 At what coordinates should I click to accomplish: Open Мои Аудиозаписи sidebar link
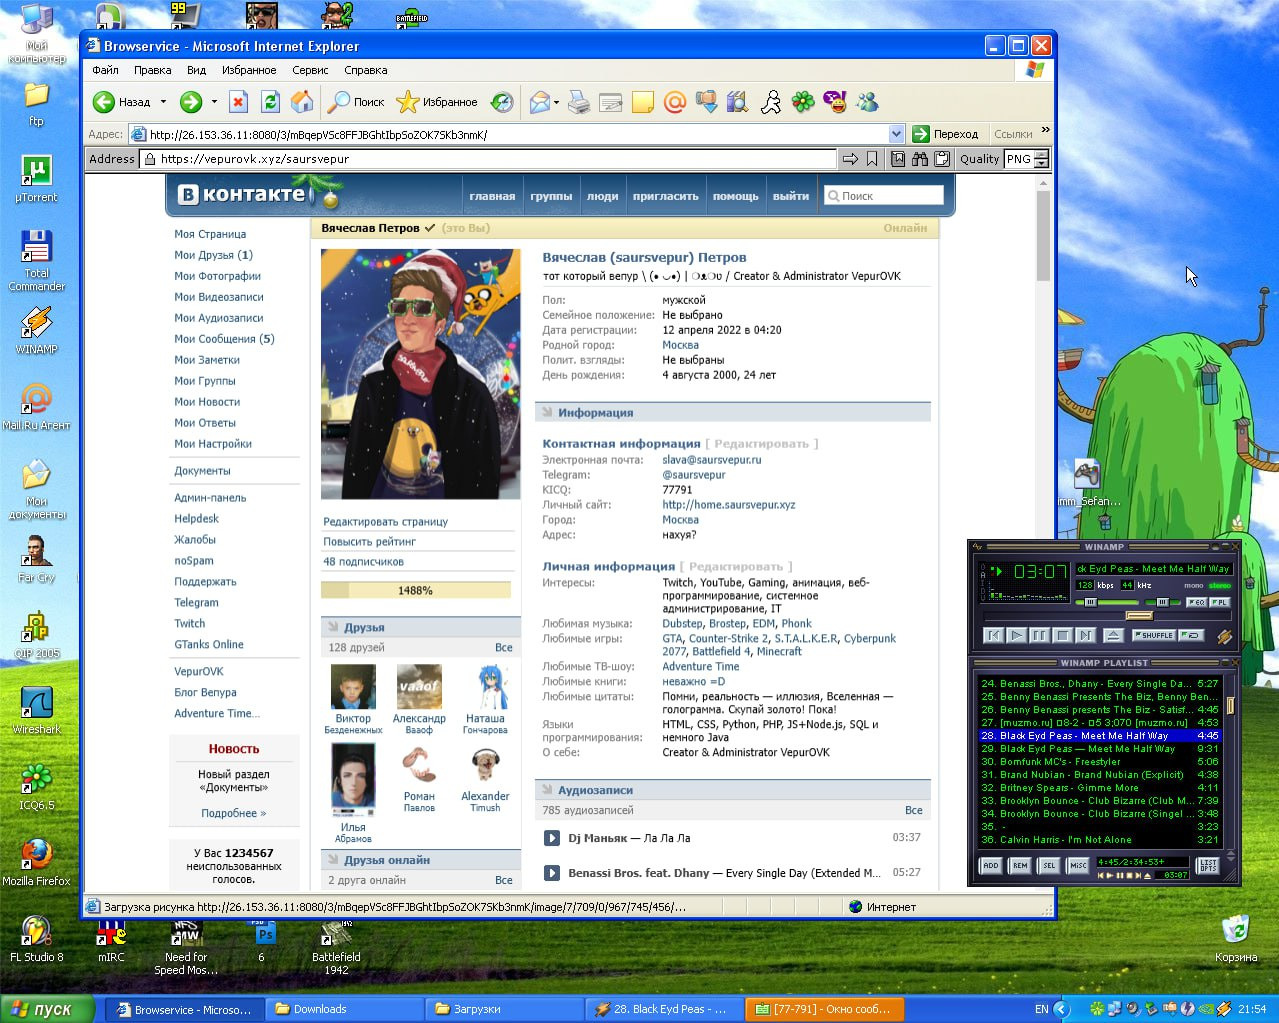tap(219, 318)
